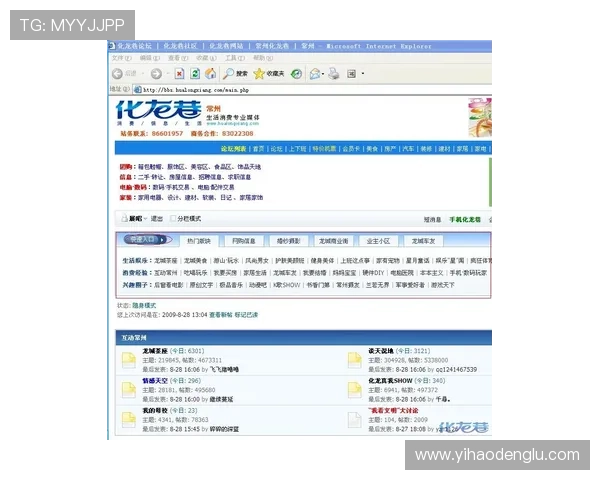Open the 工具 (Tools) menu
This screenshot has width=600, height=480.
(x=235, y=58)
